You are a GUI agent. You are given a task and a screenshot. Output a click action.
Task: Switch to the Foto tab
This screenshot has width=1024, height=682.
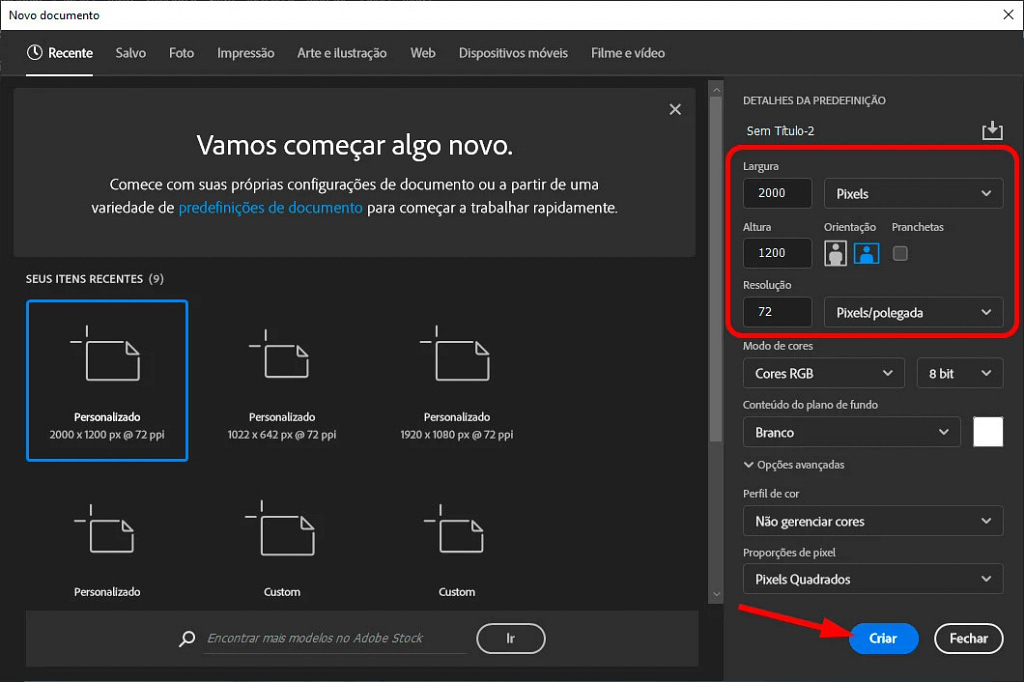181,53
